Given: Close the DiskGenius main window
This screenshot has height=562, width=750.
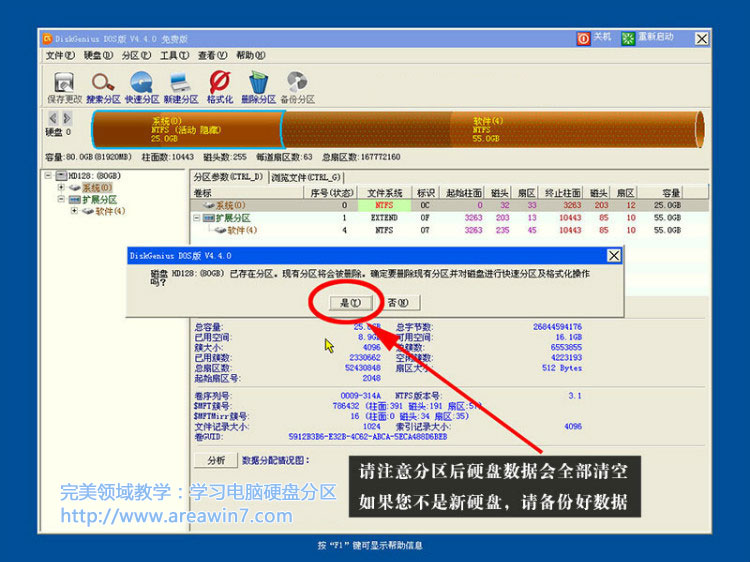Looking at the screenshot, I should (701, 39).
